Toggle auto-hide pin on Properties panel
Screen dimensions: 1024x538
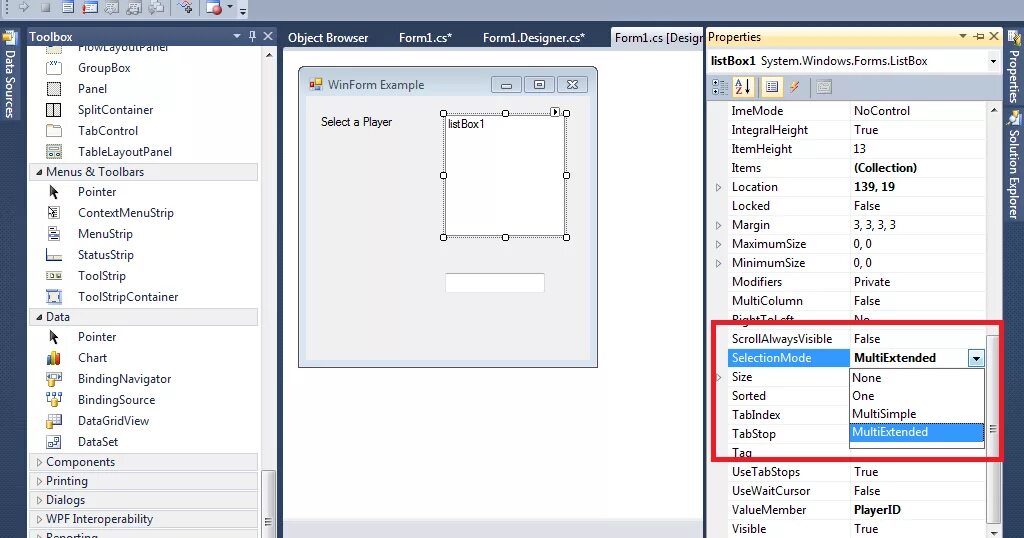[x=978, y=37]
